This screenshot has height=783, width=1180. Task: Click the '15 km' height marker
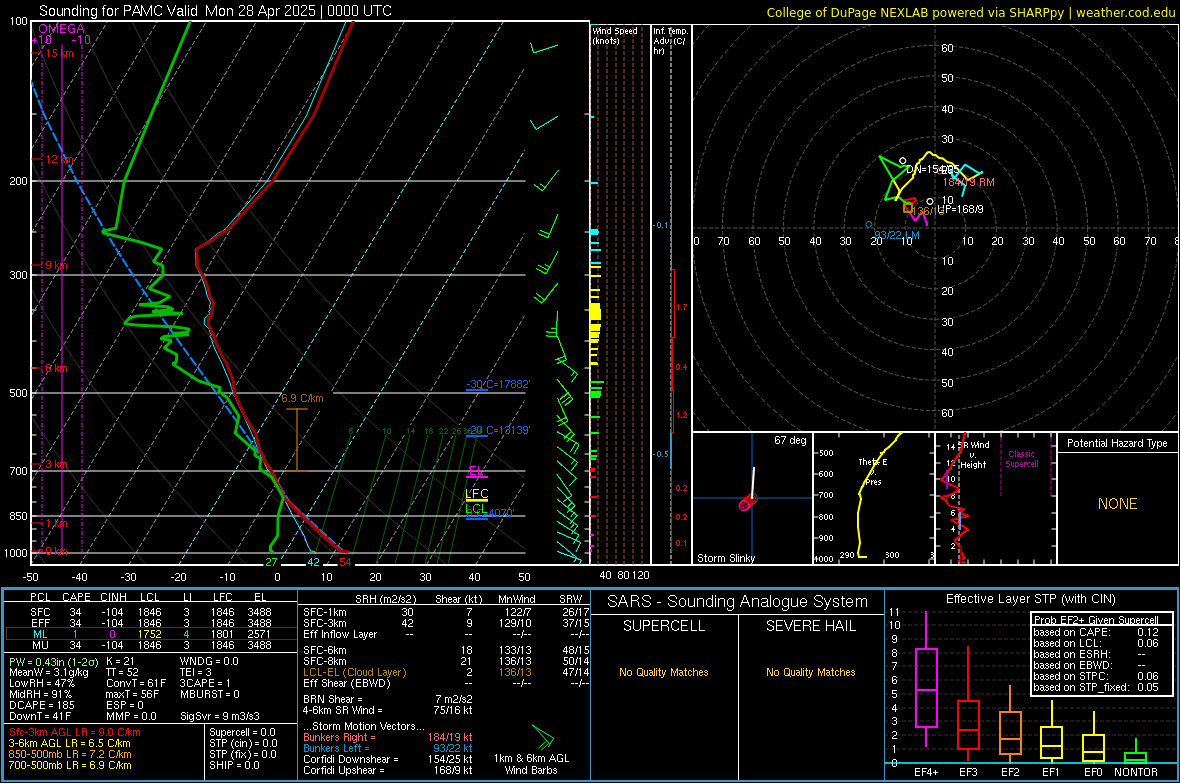click(59, 53)
